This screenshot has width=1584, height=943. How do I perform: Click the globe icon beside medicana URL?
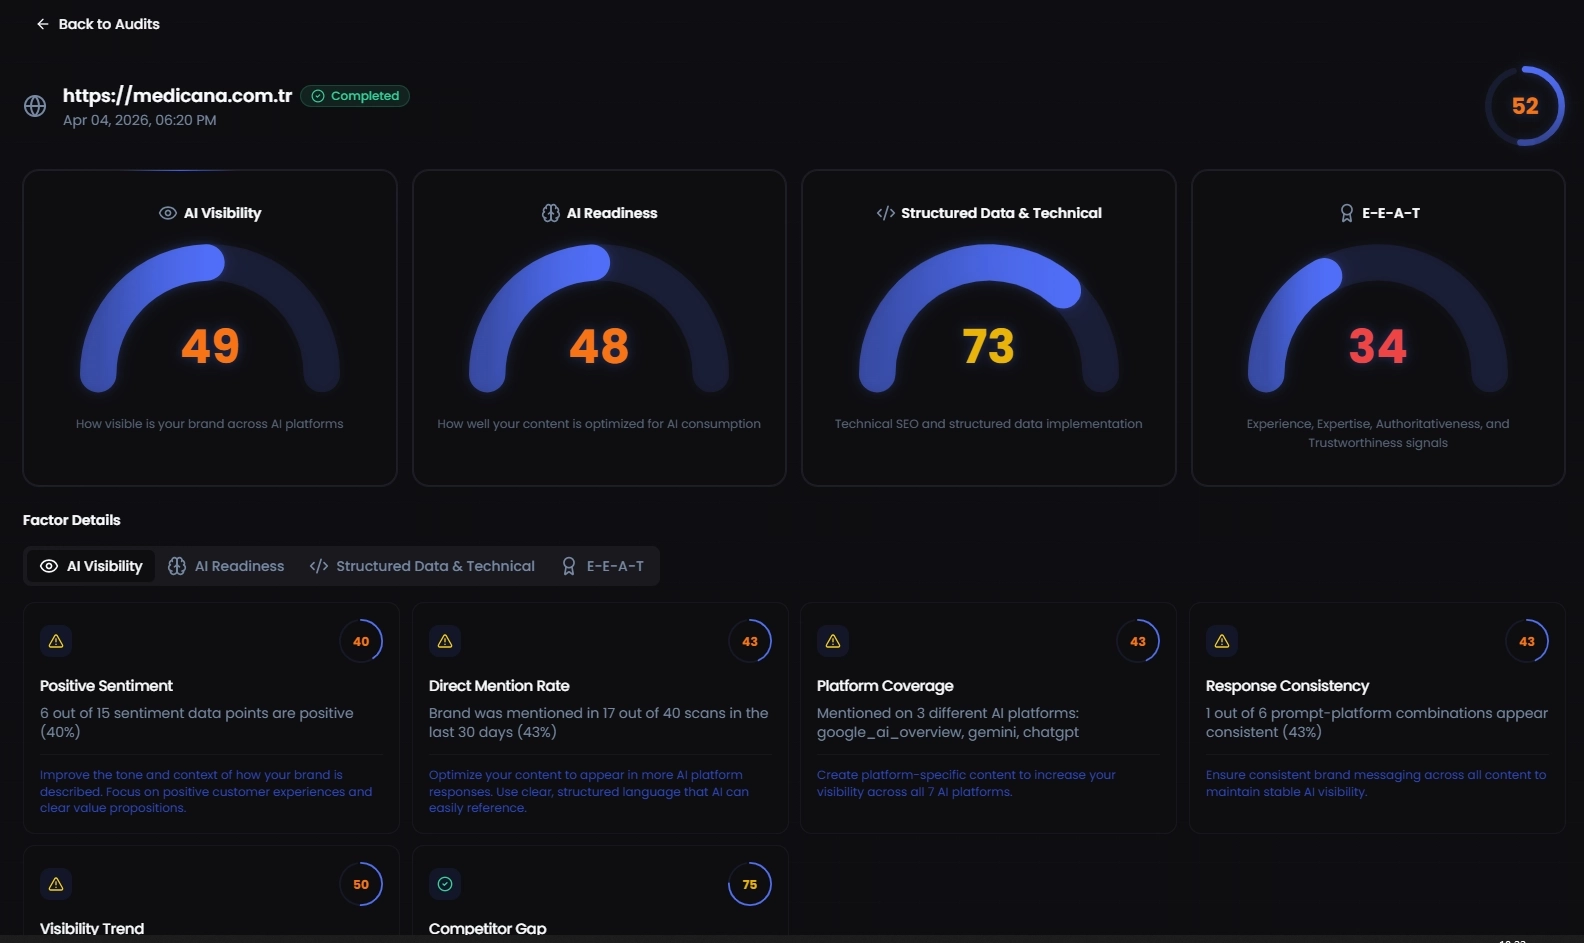pyautogui.click(x=35, y=106)
